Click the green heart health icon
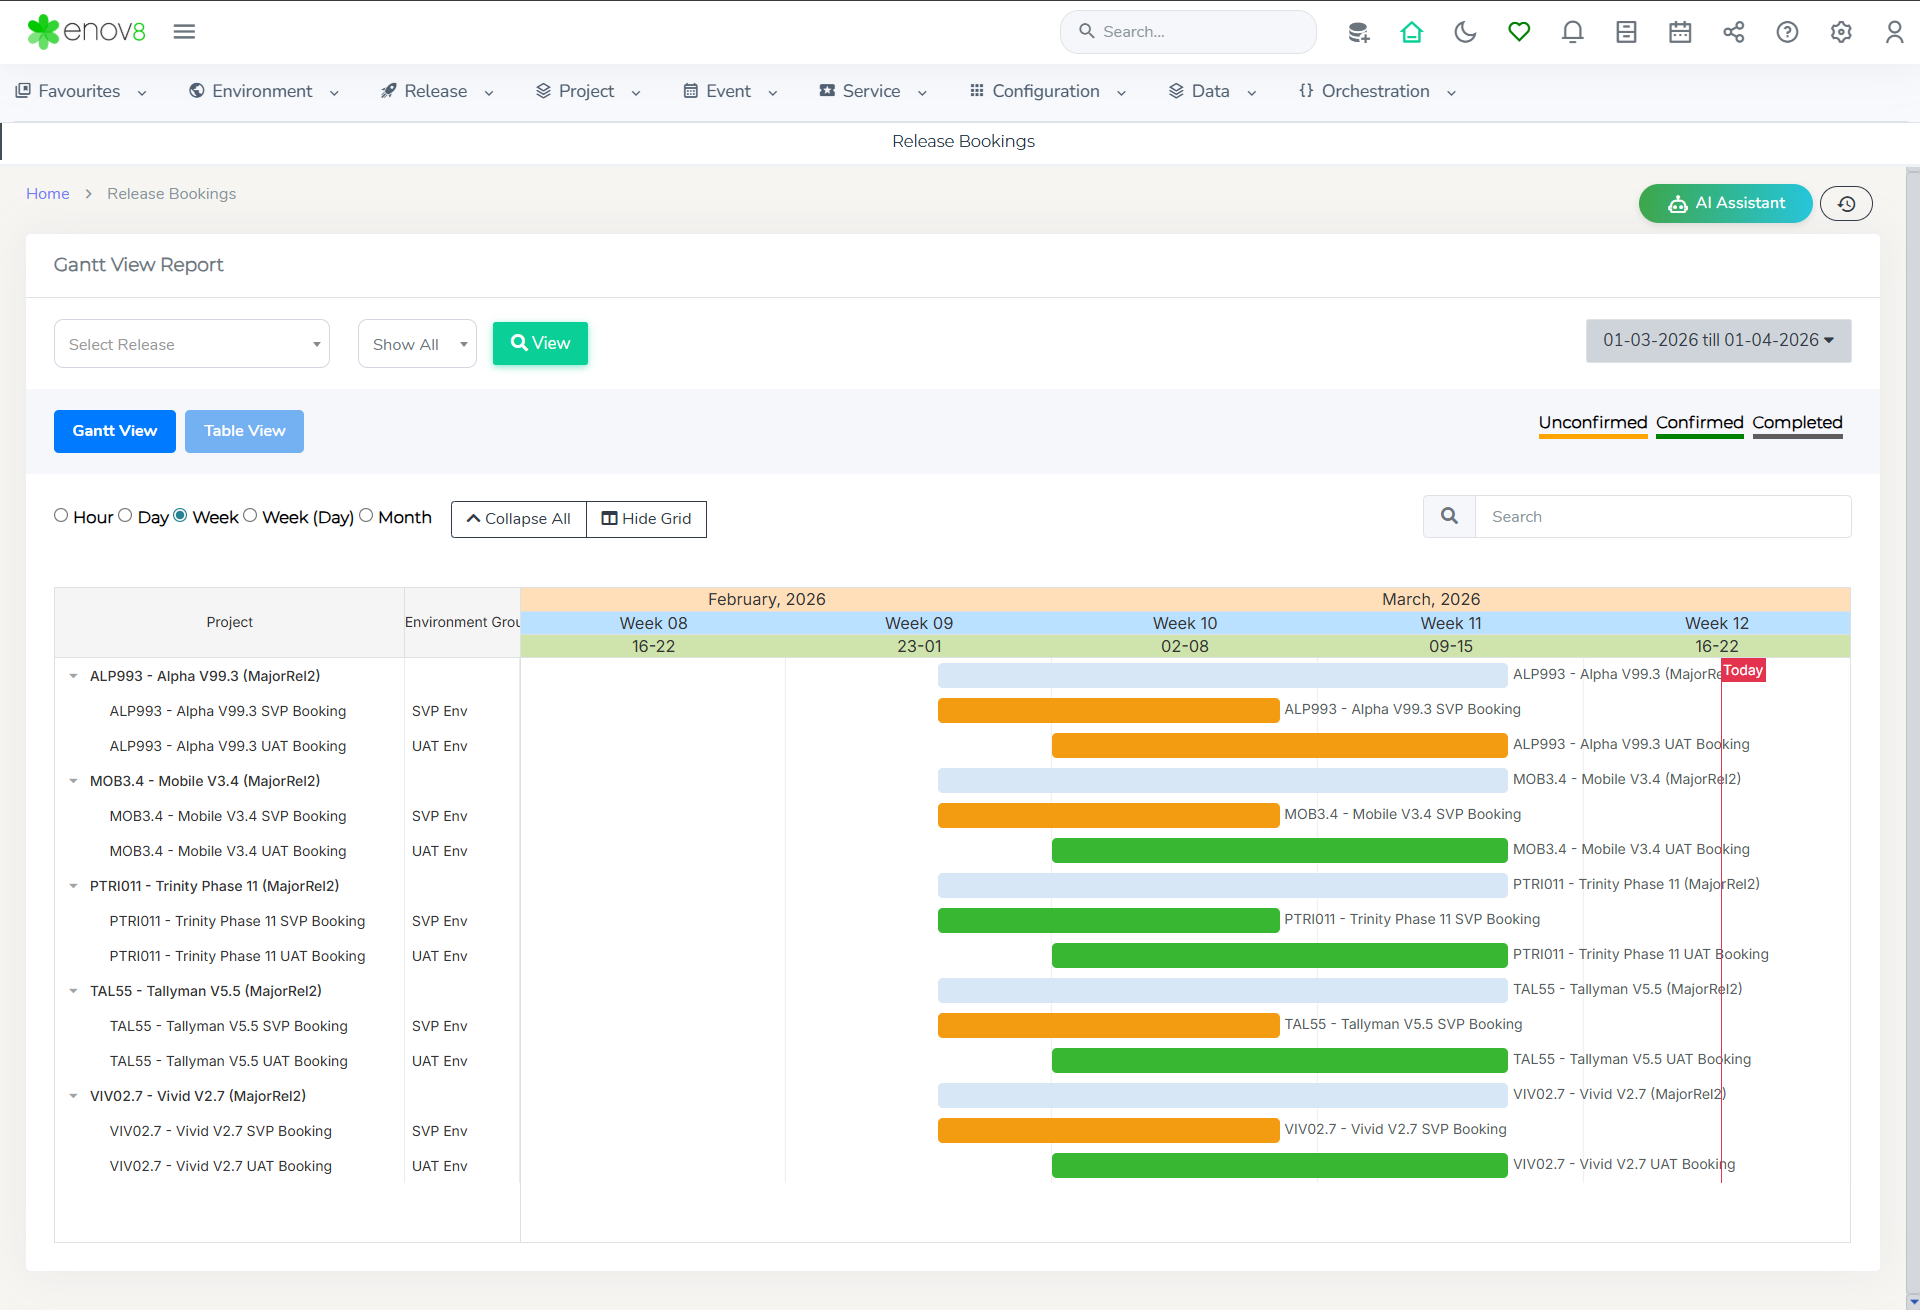This screenshot has width=1920, height=1310. [1519, 32]
